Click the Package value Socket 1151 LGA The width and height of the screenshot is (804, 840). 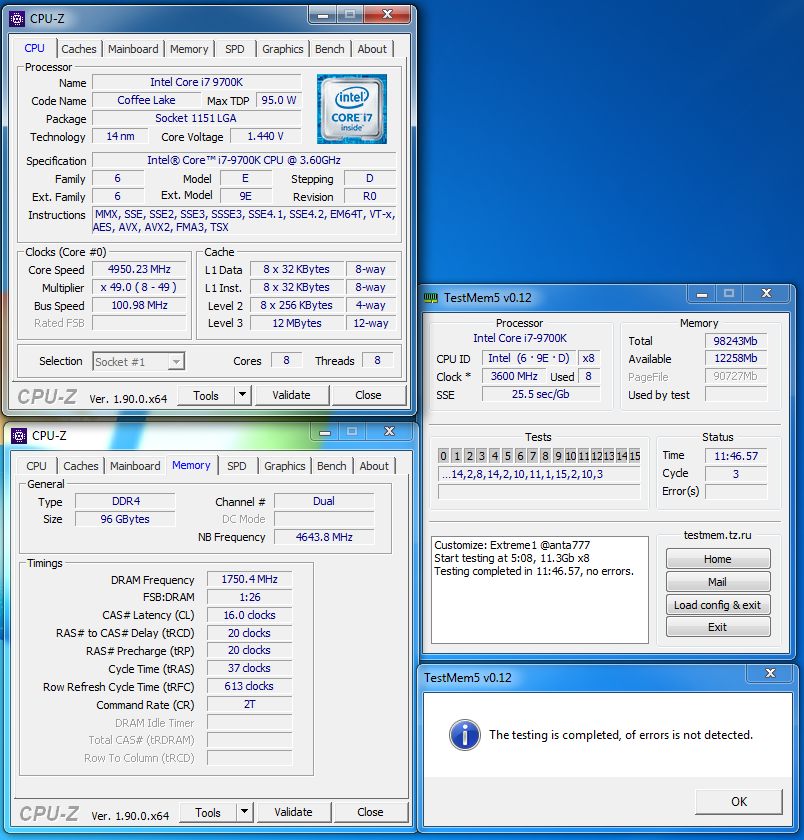click(x=196, y=118)
